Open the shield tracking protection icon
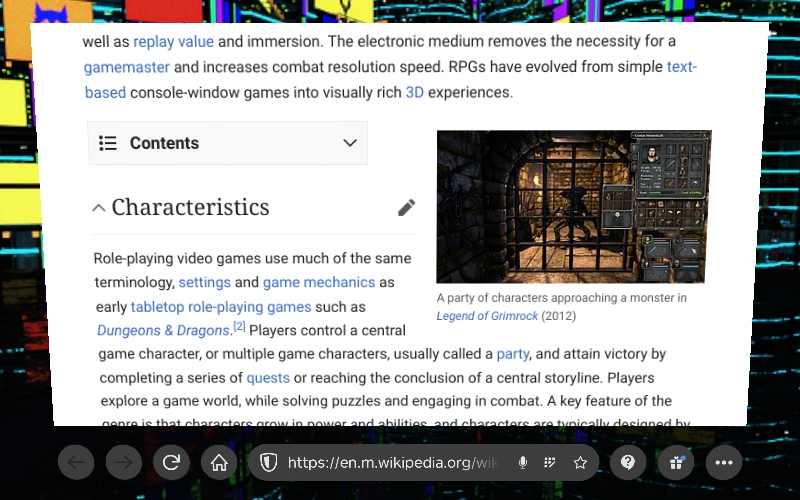 [268, 463]
